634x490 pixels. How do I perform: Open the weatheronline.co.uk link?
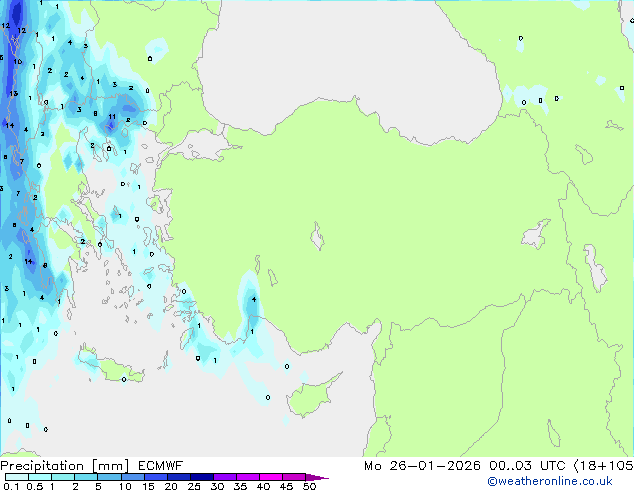click(550, 481)
